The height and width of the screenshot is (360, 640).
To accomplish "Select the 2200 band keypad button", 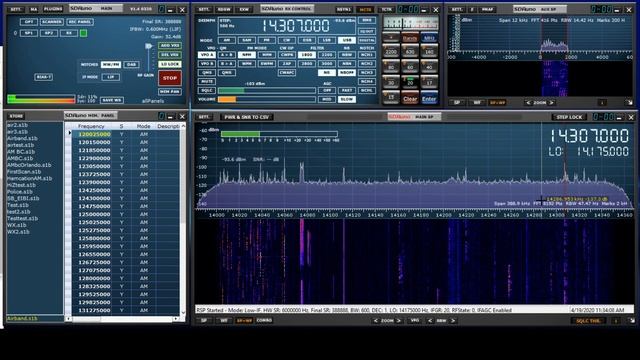I will point(391,52).
